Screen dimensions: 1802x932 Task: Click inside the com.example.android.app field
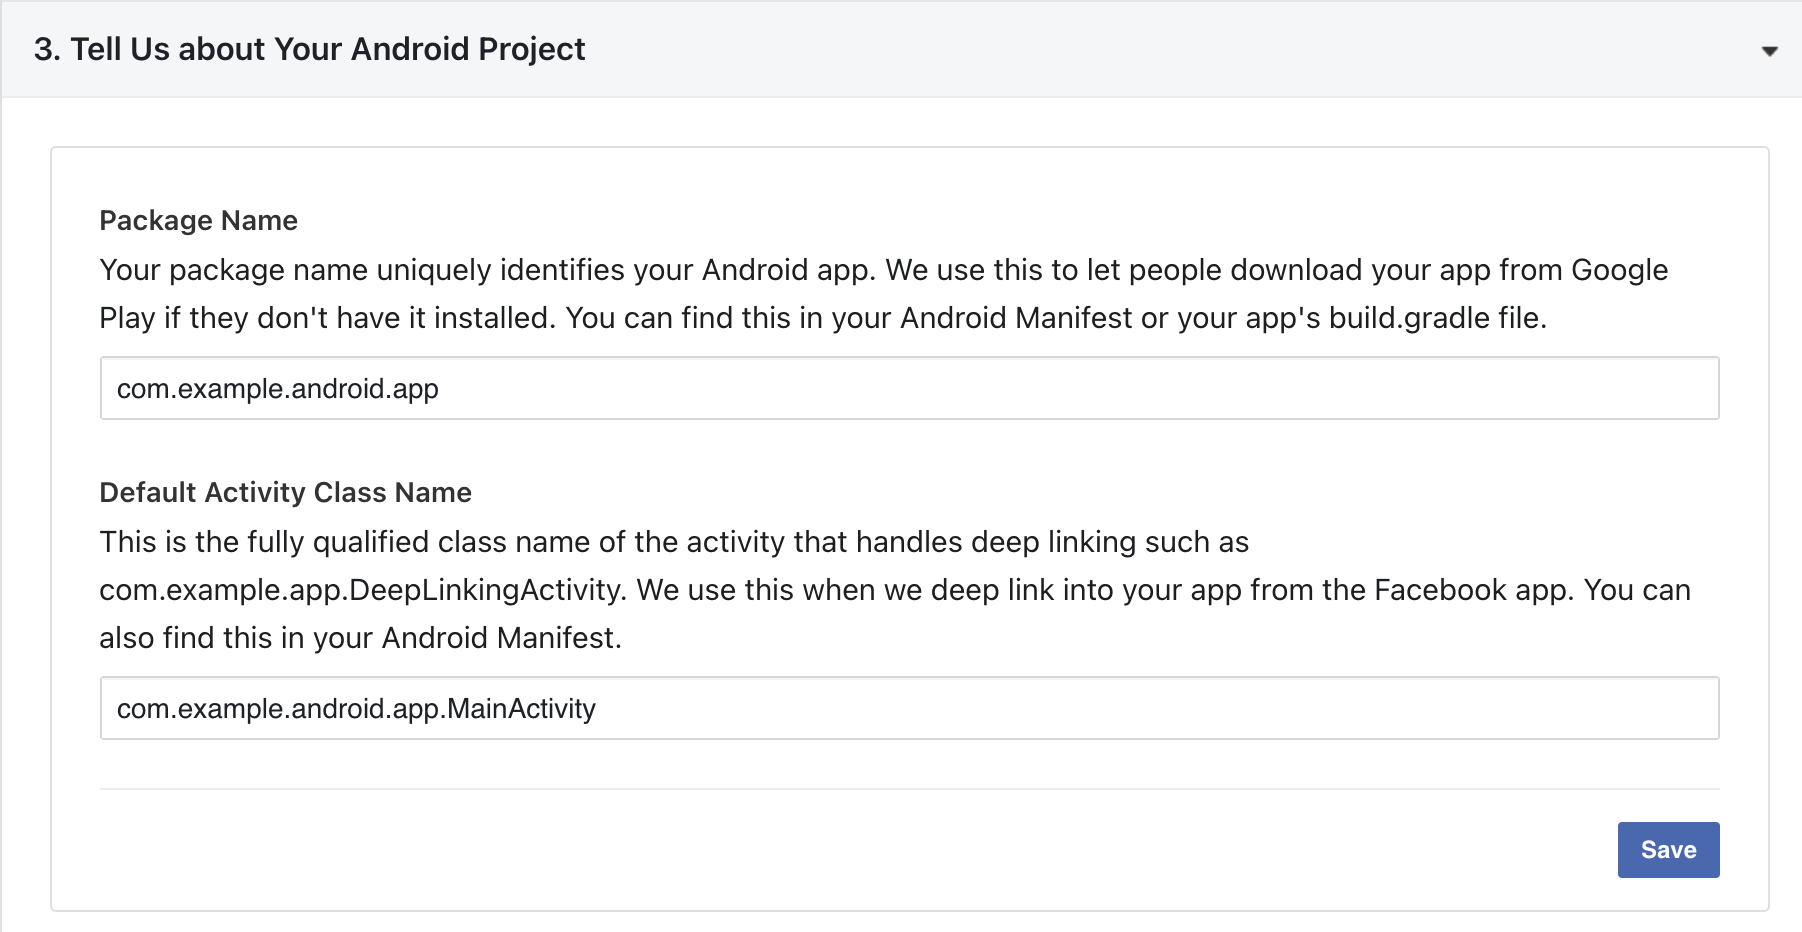[x=500, y=388]
